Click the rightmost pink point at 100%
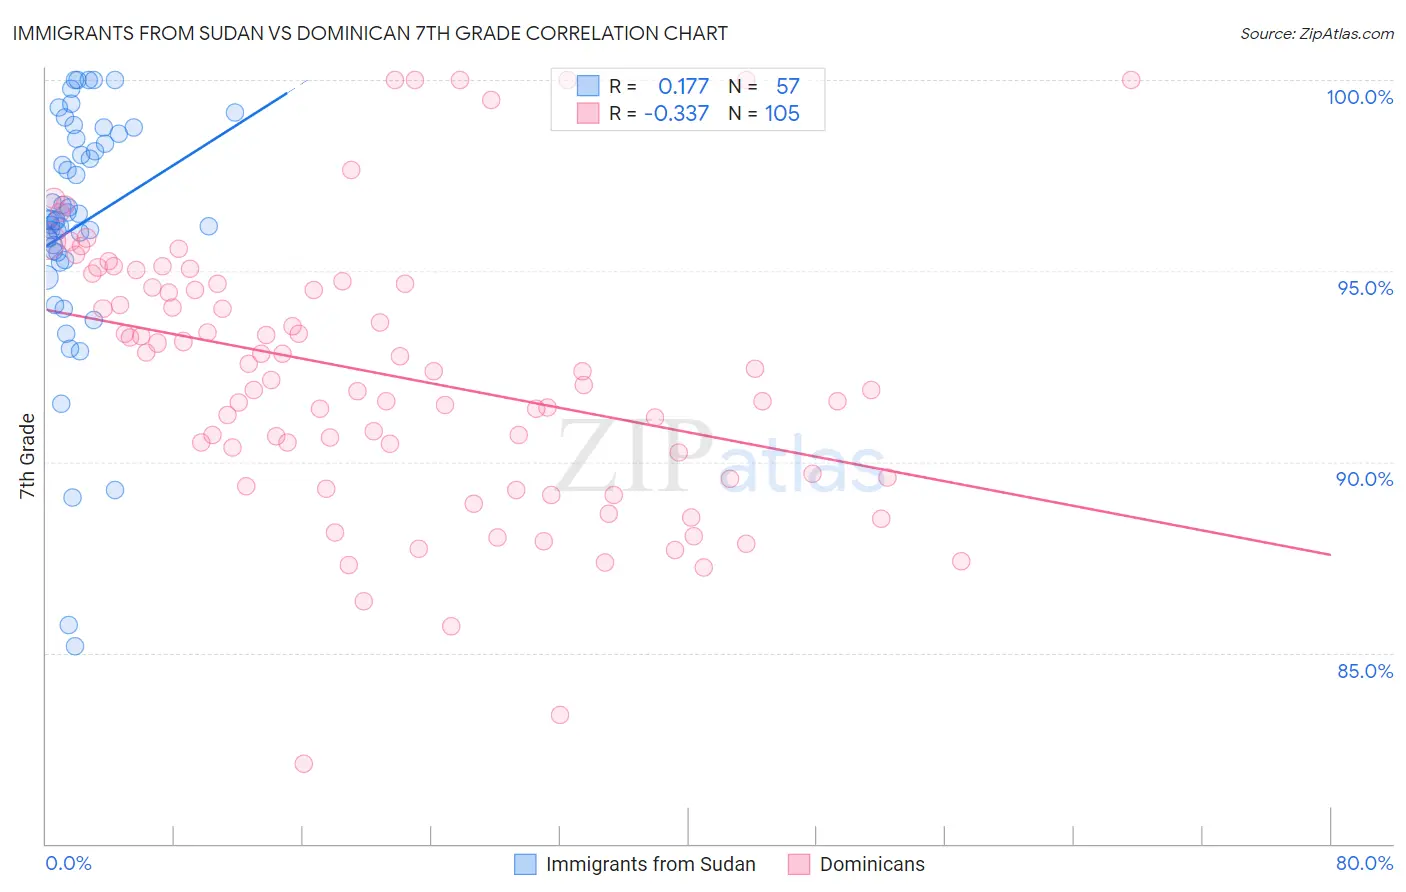 tap(1131, 80)
